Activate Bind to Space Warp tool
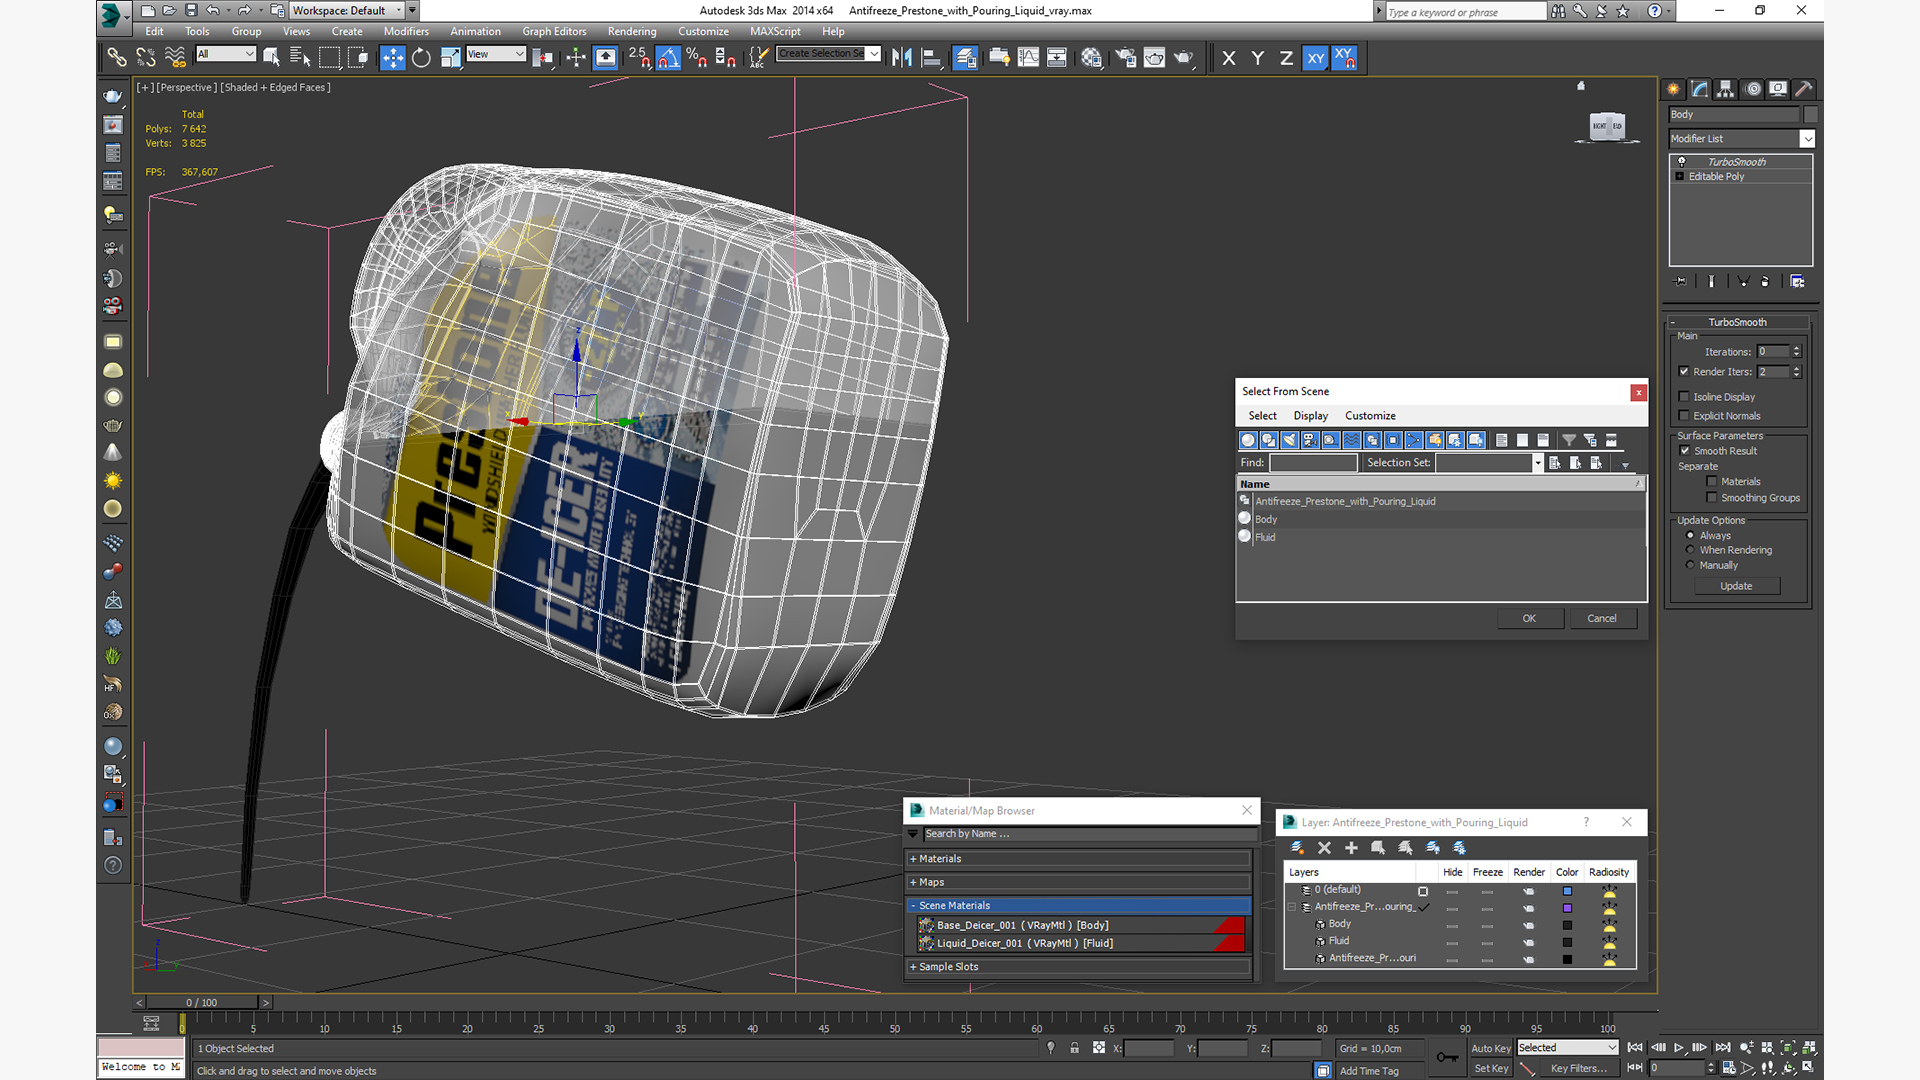This screenshot has width=1920, height=1080. tap(175, 58)
